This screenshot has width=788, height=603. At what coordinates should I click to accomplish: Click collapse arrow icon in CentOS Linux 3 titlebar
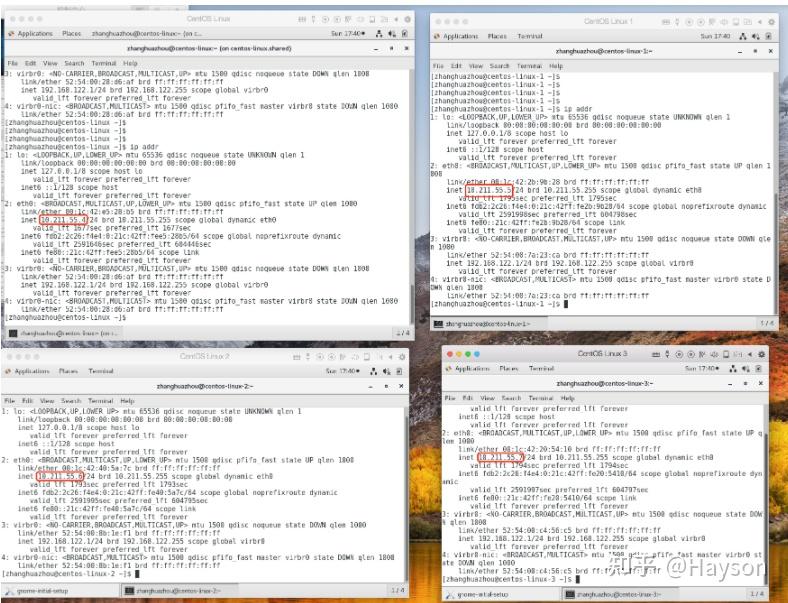pos(750,355)
